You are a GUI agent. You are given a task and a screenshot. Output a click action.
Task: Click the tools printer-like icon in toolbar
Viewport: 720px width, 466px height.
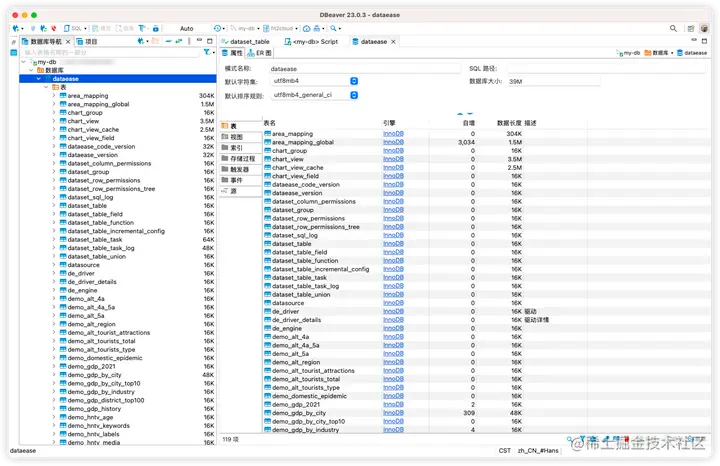click(317, 28)
